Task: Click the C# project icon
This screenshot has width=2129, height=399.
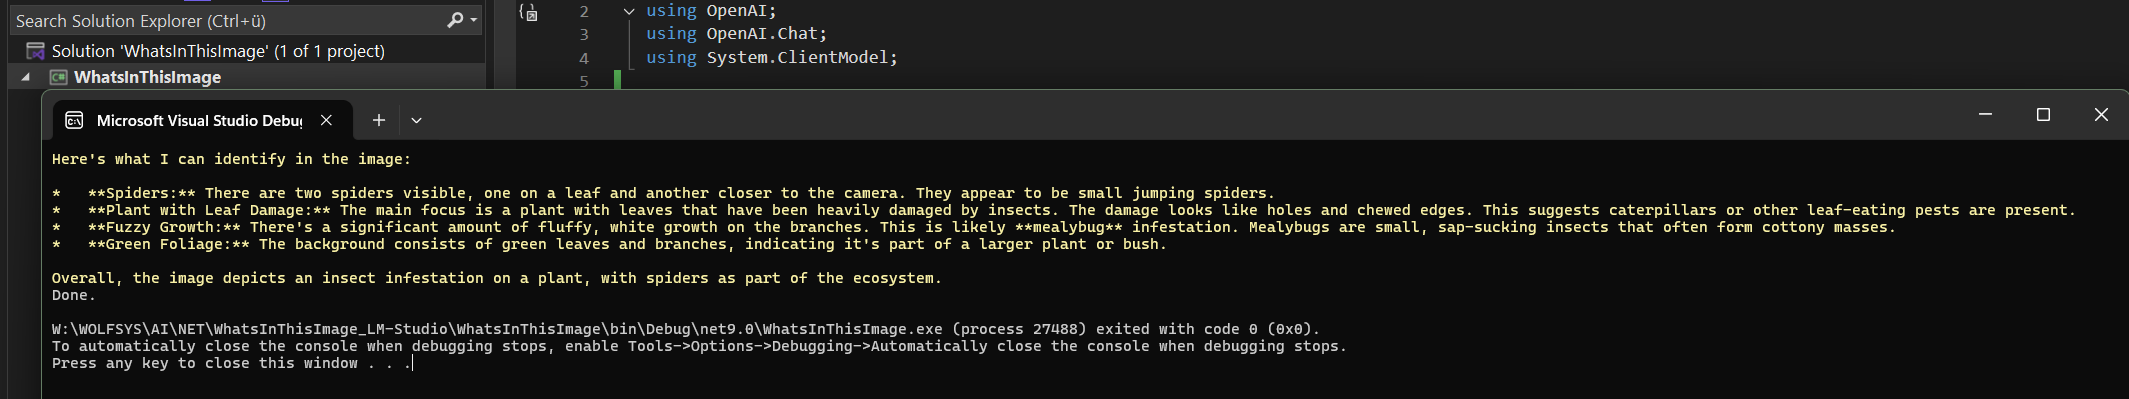Action: 58,77
